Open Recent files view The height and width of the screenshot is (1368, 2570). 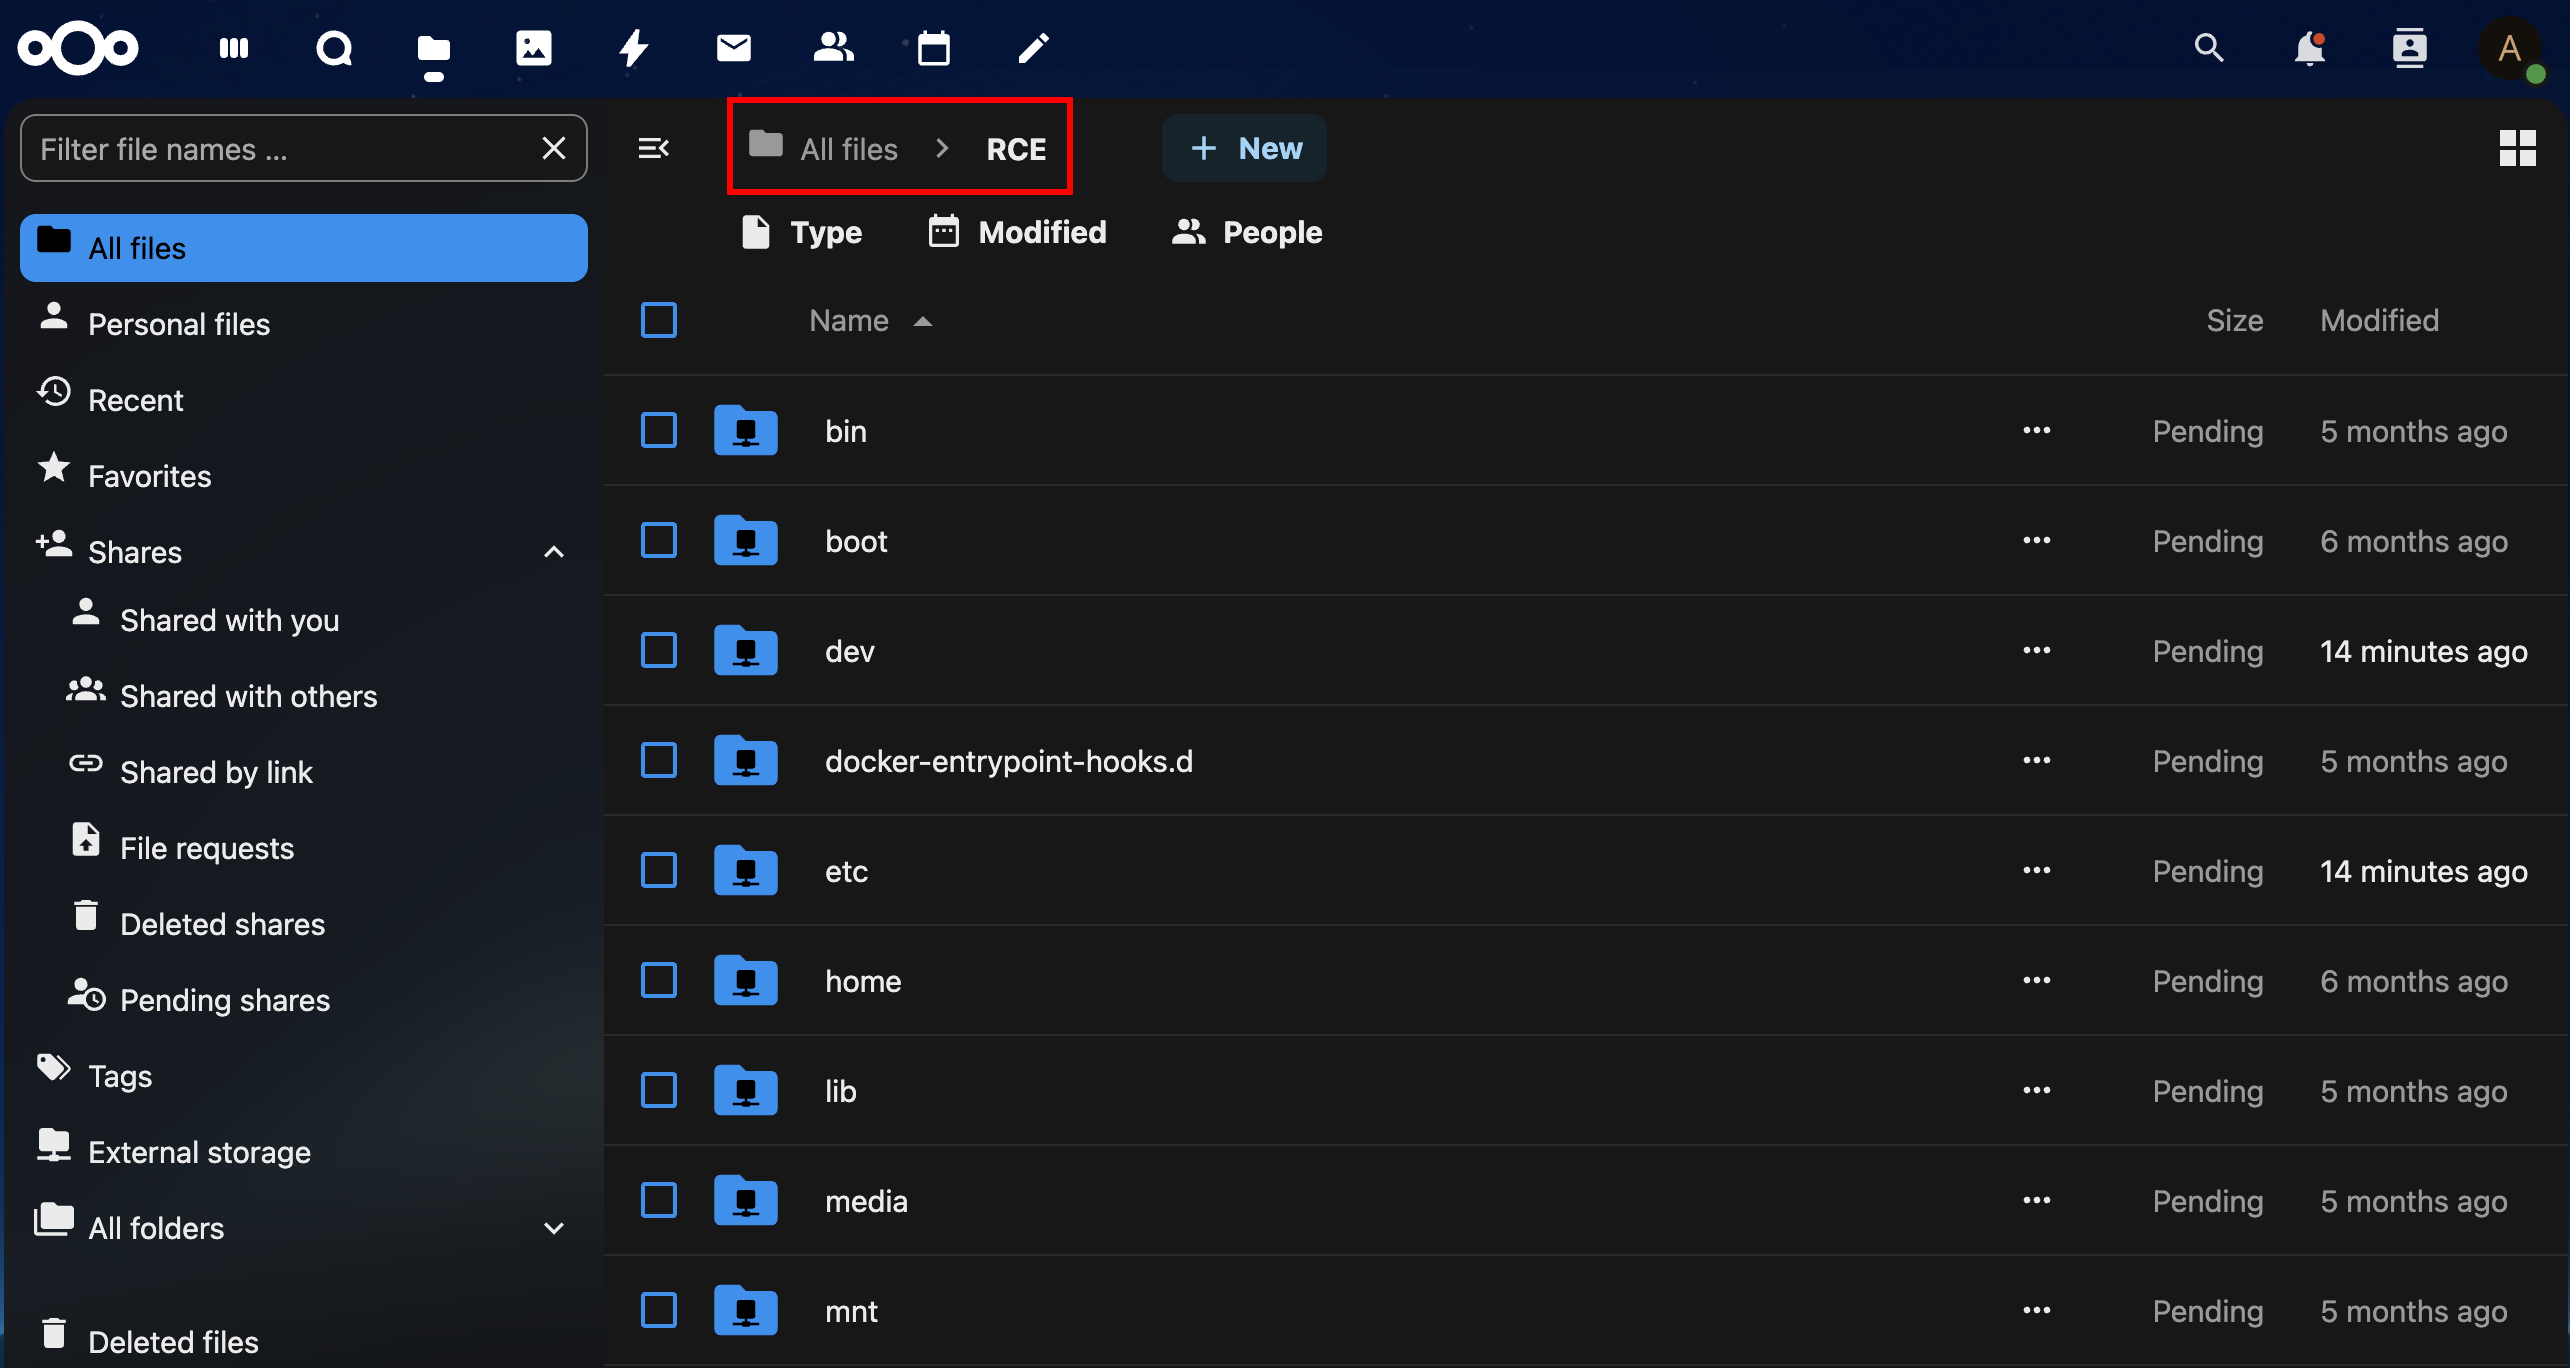[x=304, y=400]
